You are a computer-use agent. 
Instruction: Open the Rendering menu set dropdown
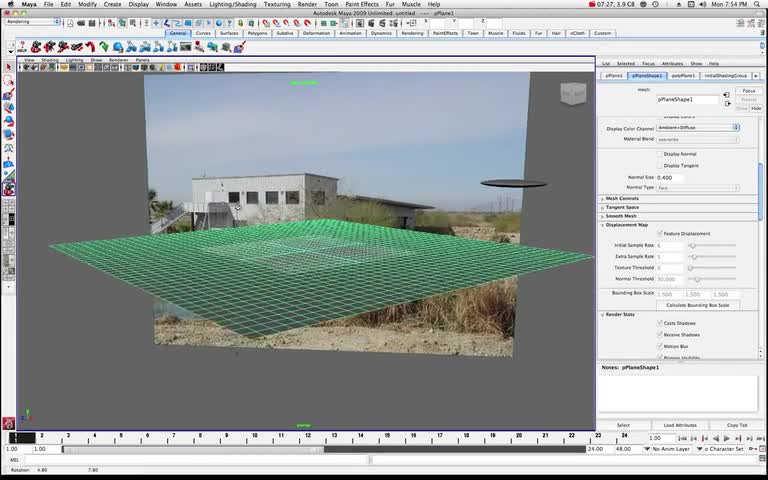click(33, 22)
